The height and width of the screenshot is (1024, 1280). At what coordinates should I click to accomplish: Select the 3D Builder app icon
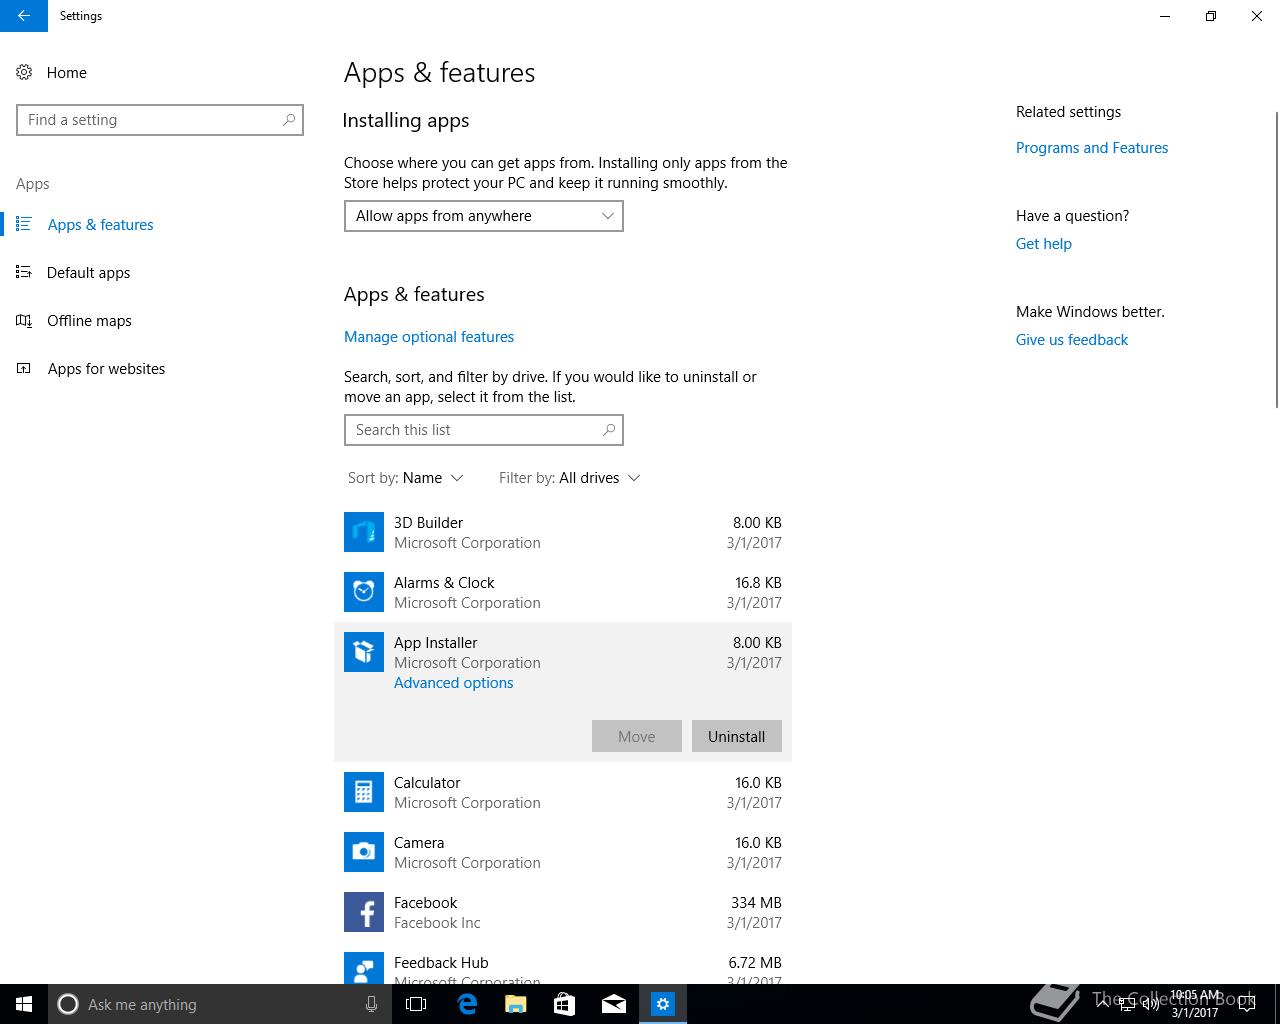(364, 532)
